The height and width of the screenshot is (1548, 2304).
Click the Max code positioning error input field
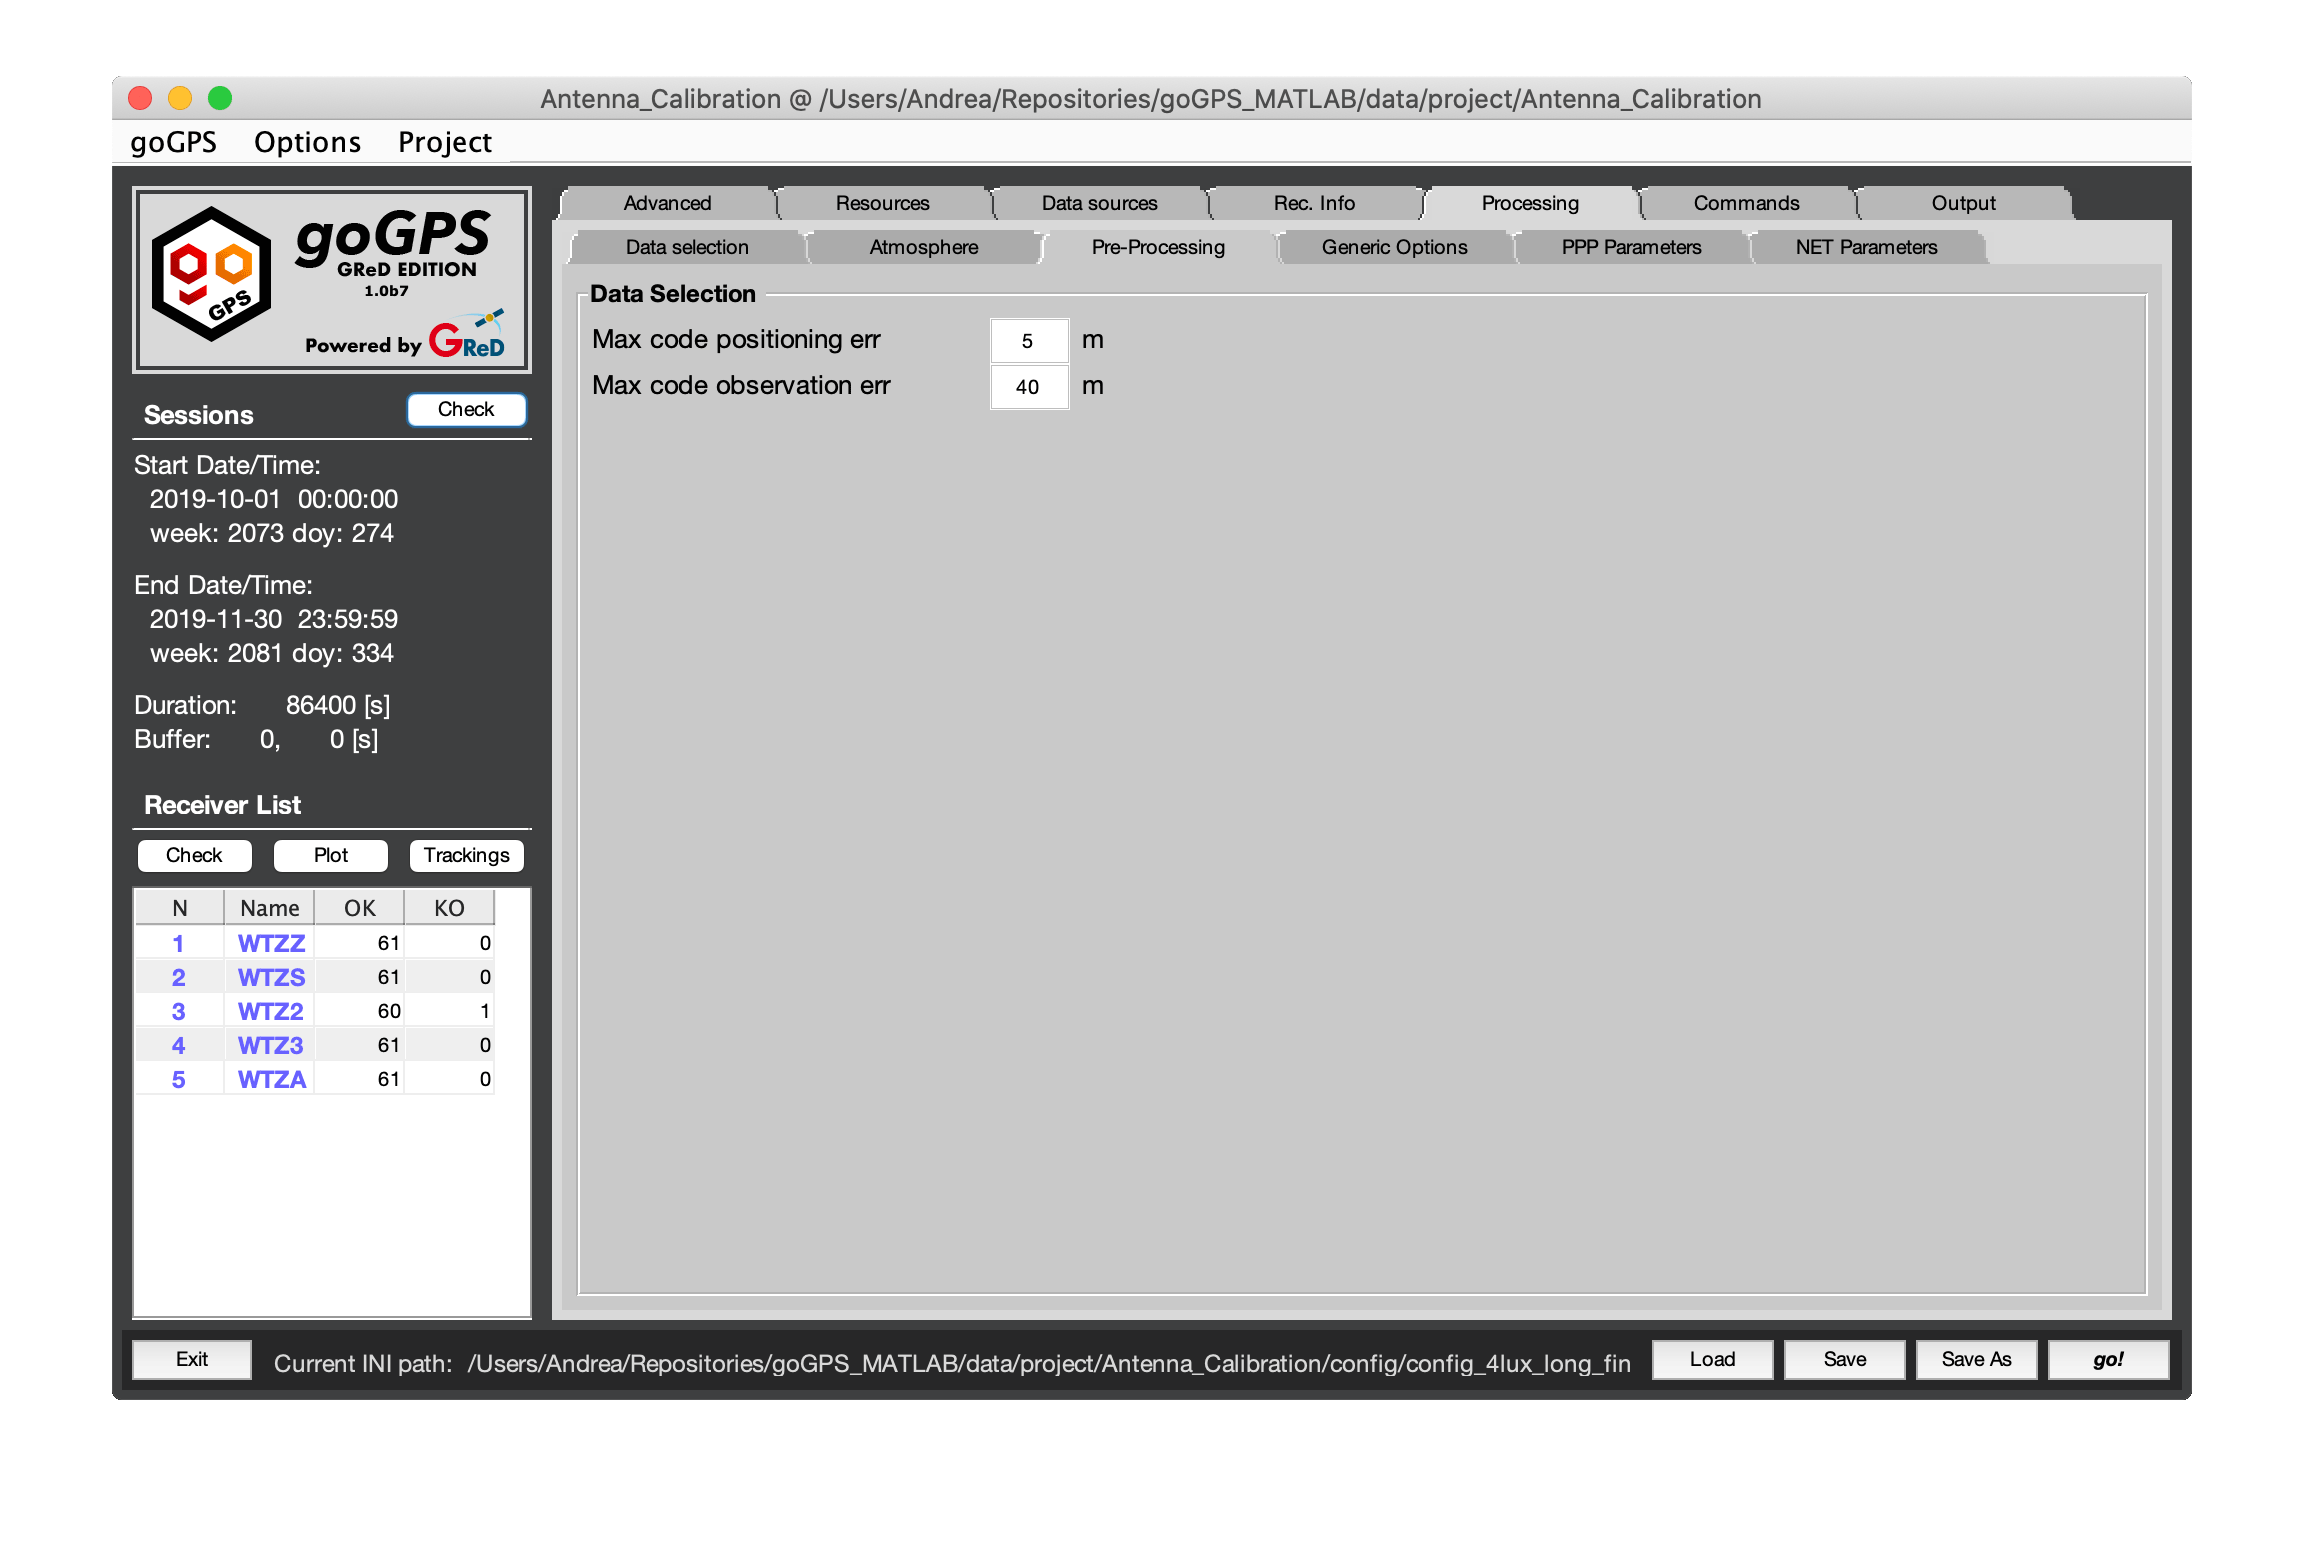coord(1029,339)
